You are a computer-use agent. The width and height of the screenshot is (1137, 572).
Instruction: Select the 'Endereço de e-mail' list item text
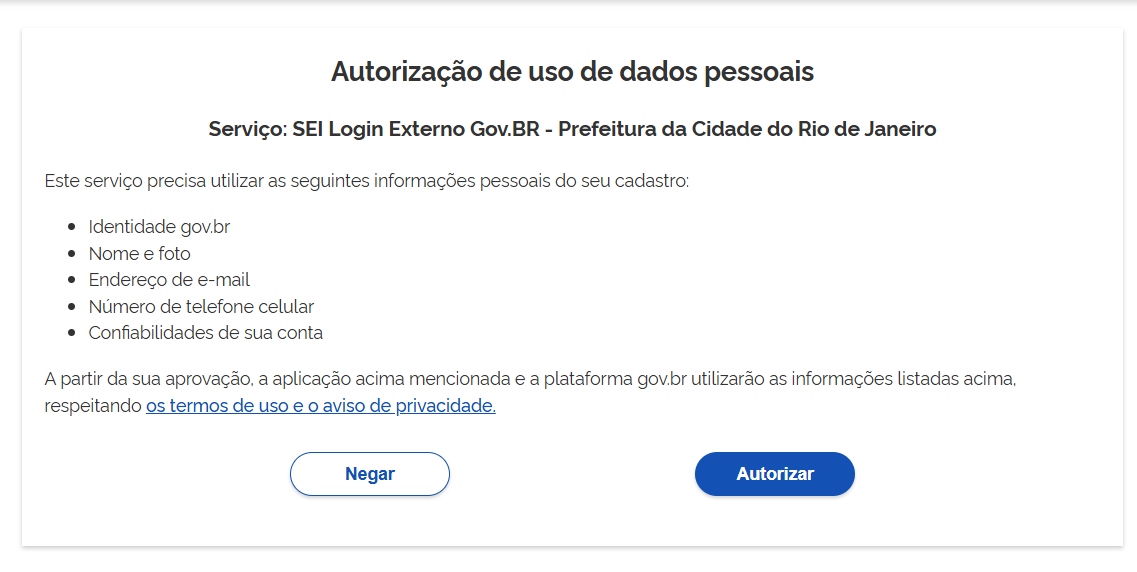click(x=169, y=280)
